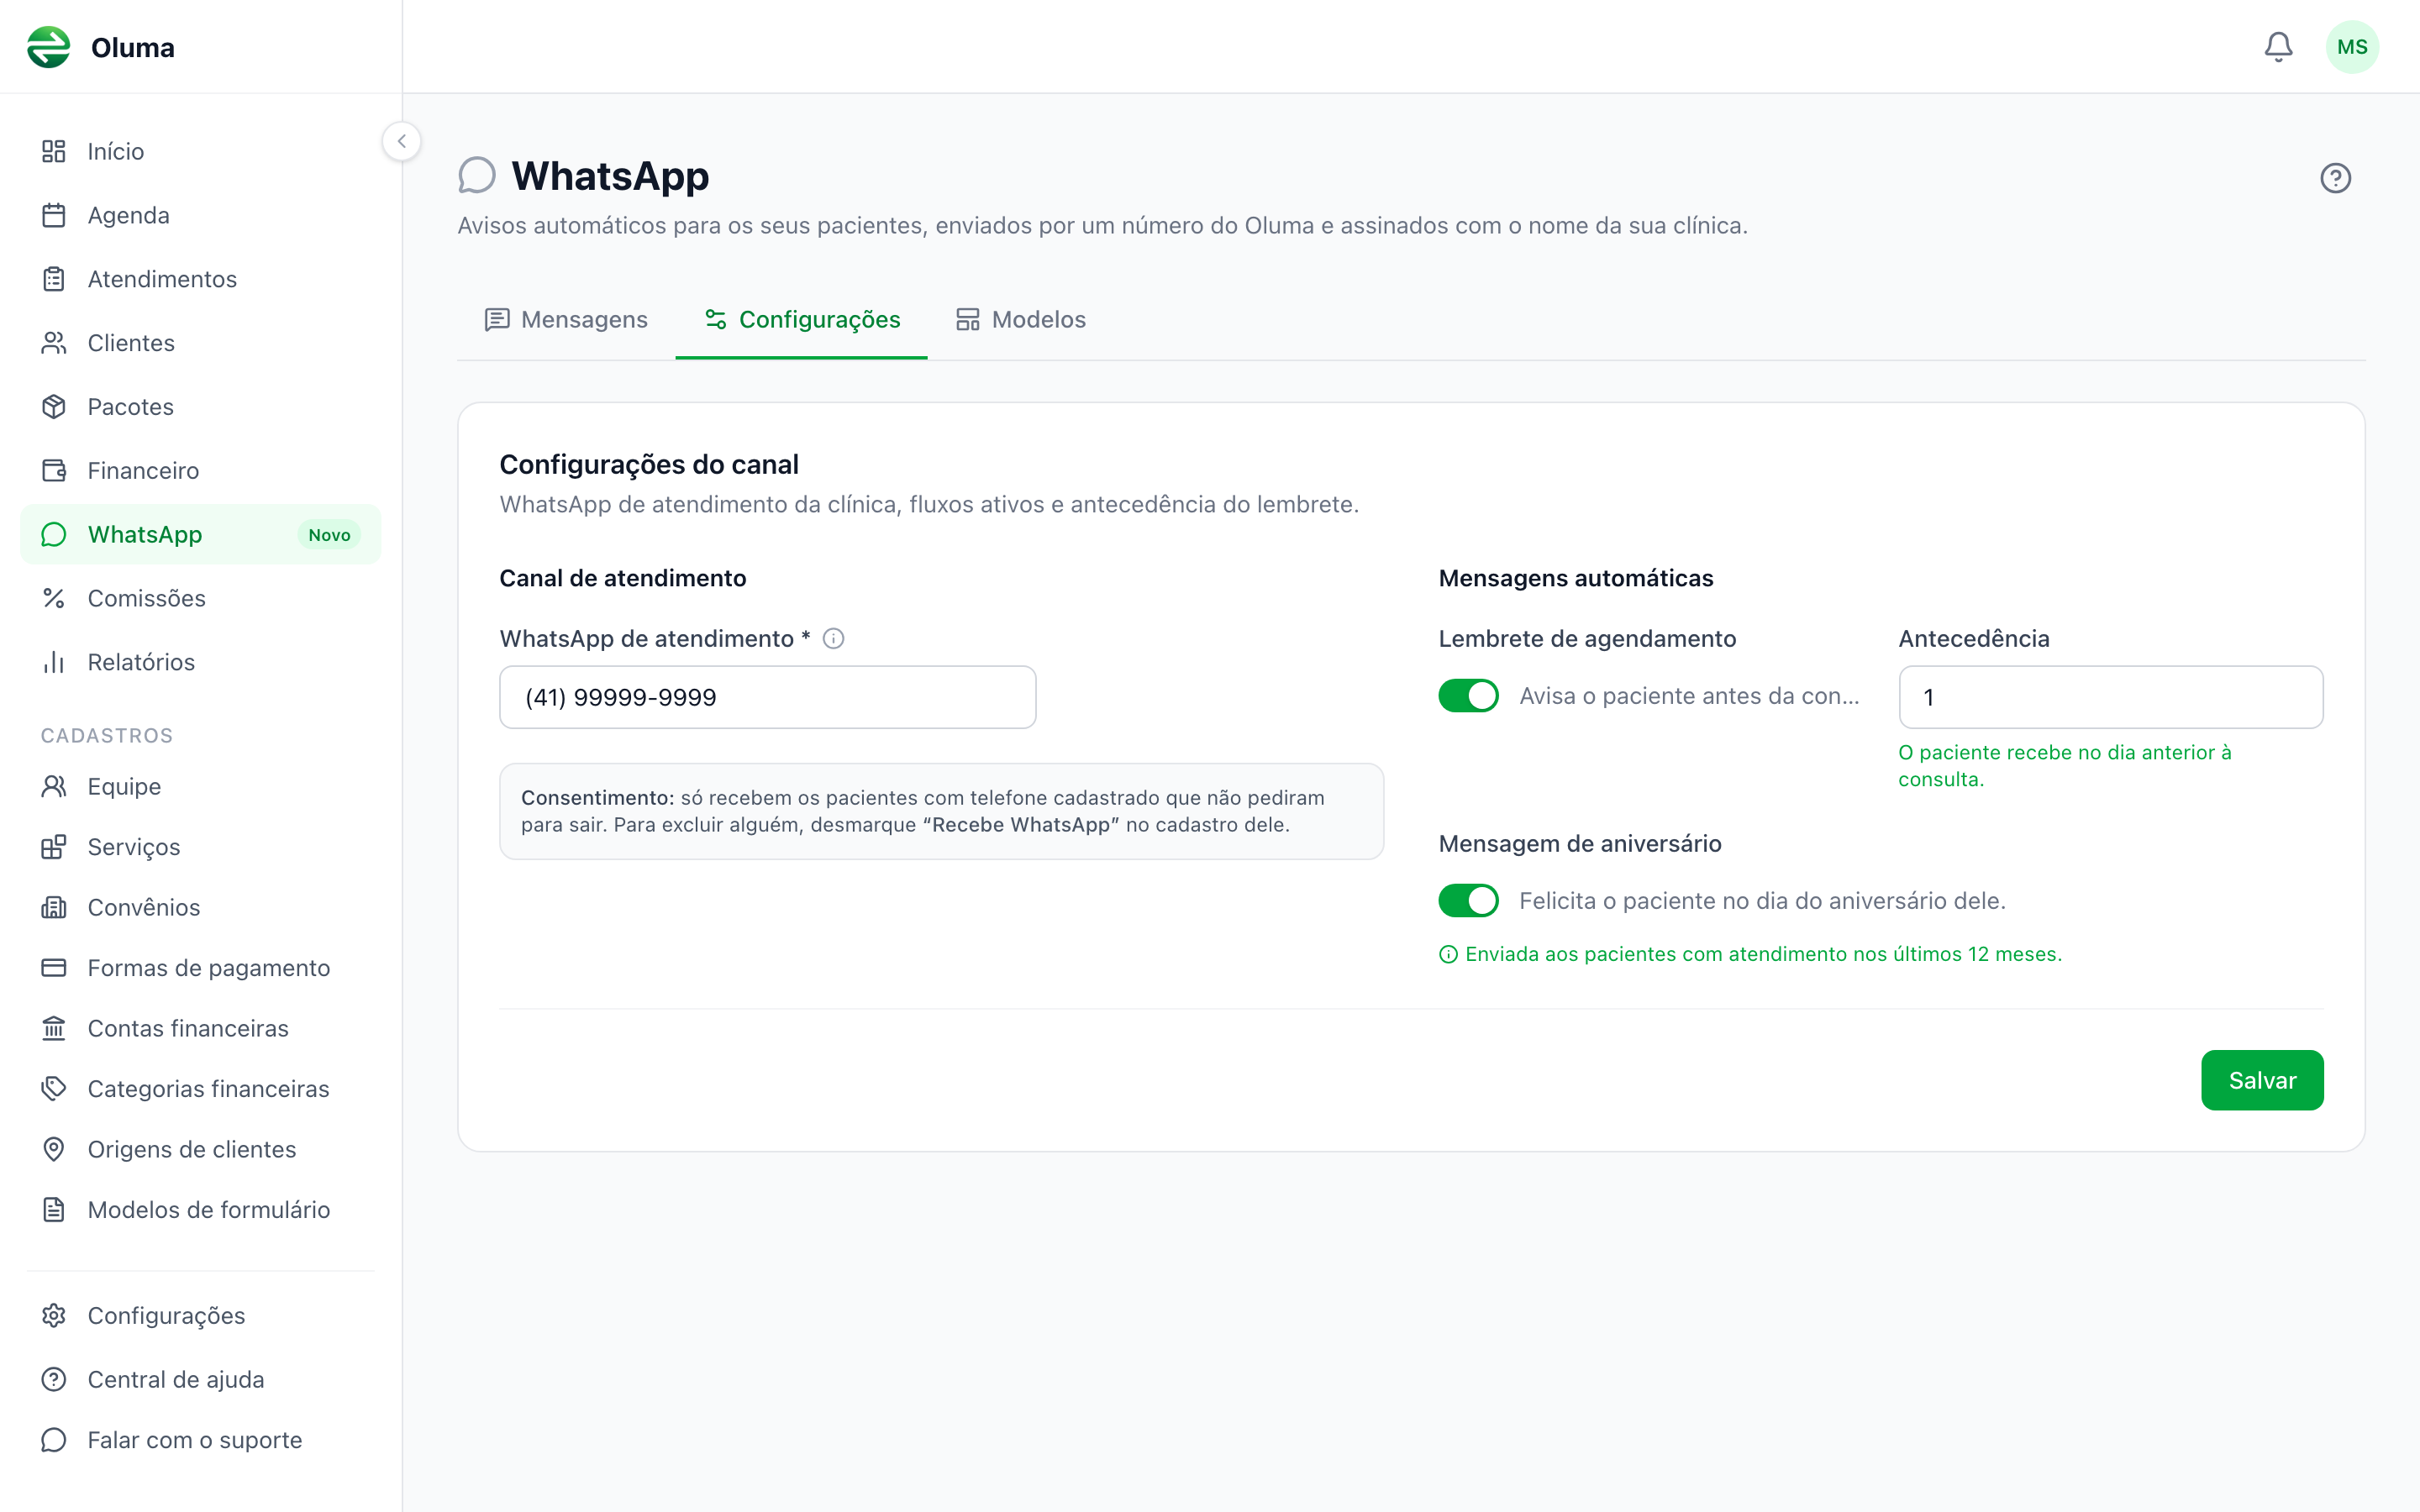Viewport: 2420px width, 1512px height.
Task: Collapse the sidebar with chevron button
Action: 402,141
